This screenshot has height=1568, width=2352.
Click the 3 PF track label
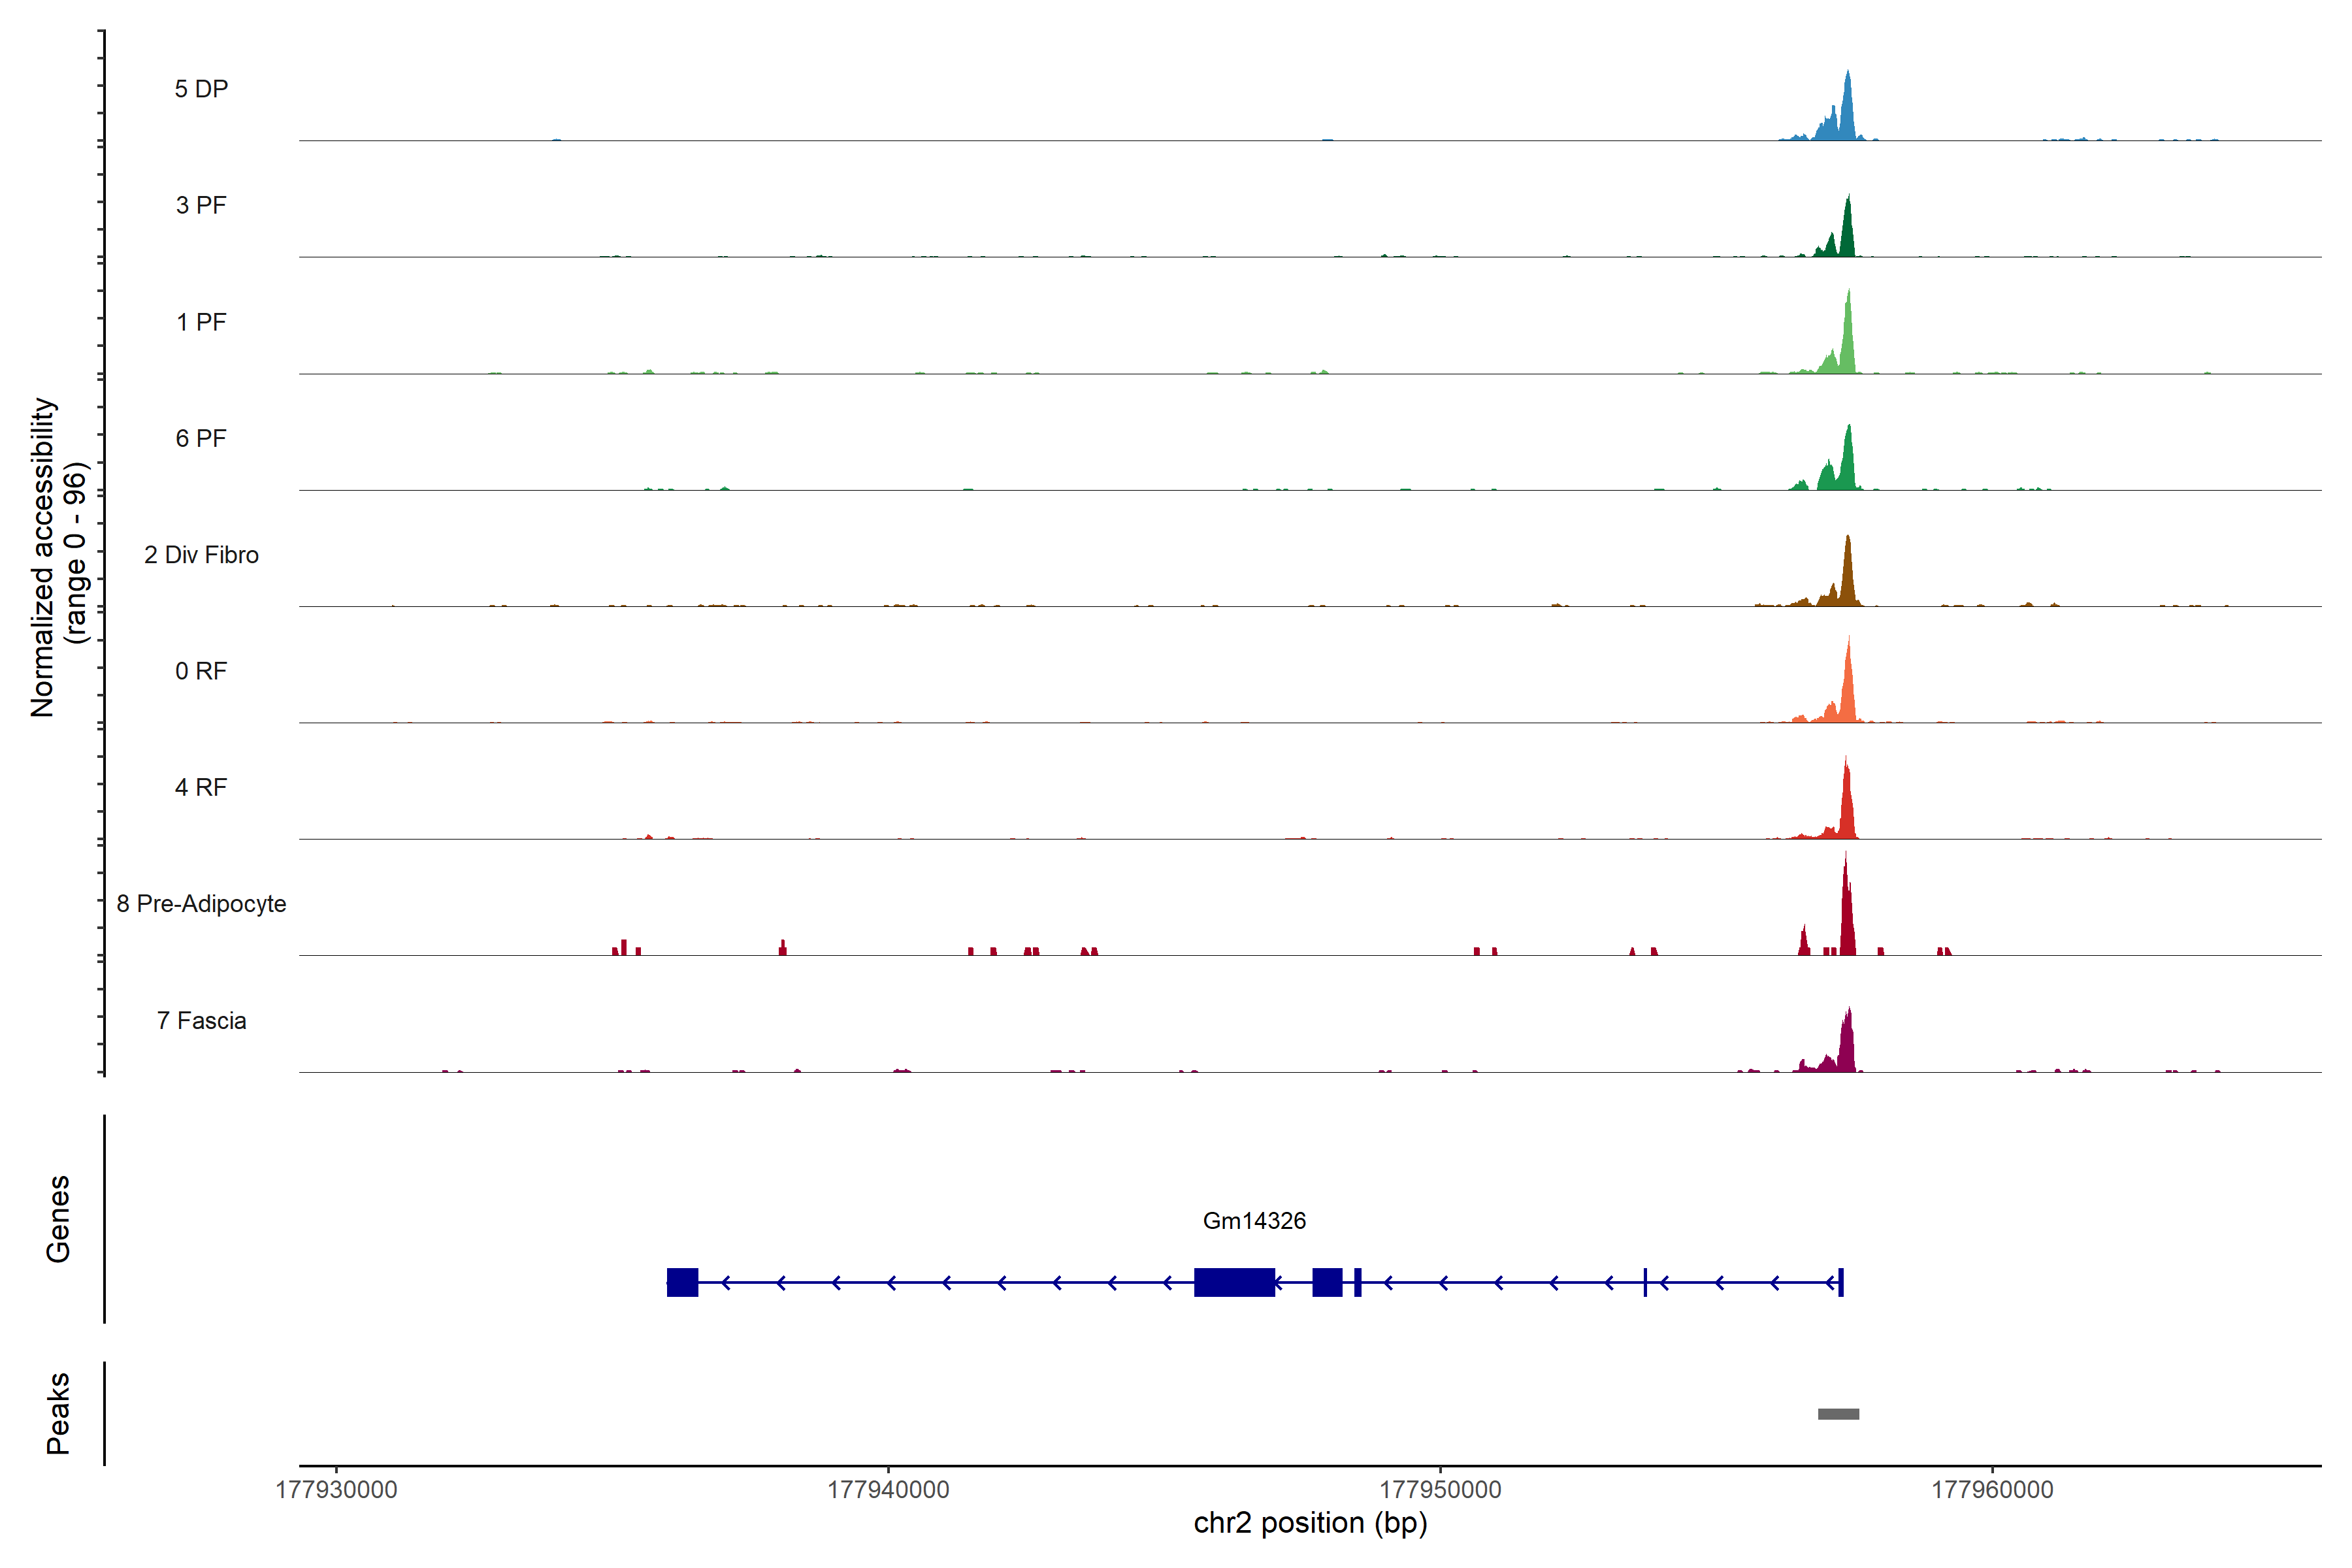click(201, 205)
